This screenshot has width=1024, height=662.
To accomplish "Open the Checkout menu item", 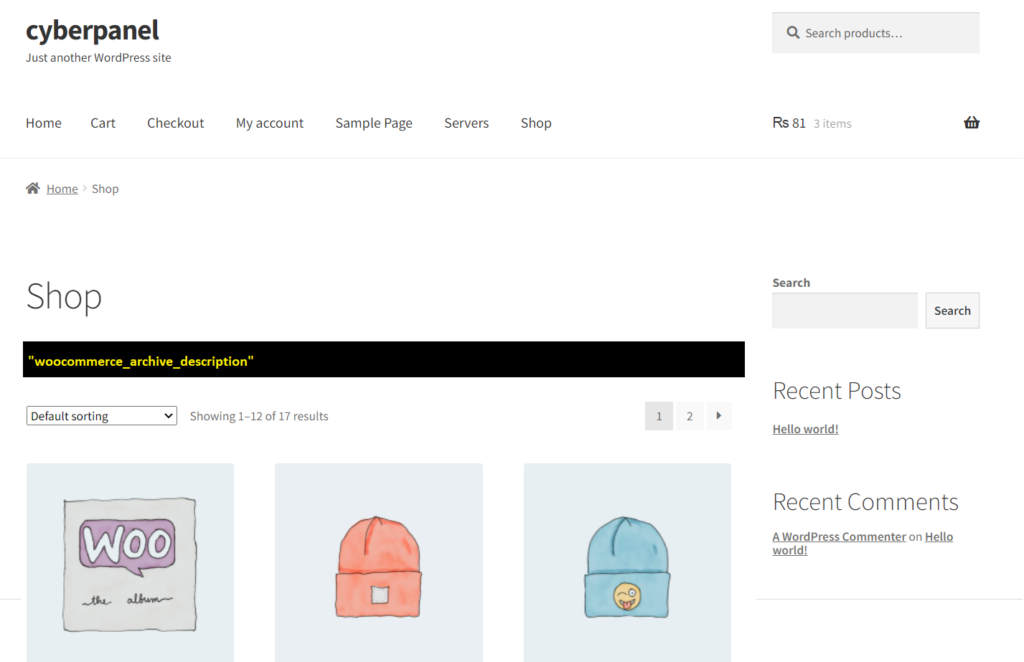I will 175,123.
